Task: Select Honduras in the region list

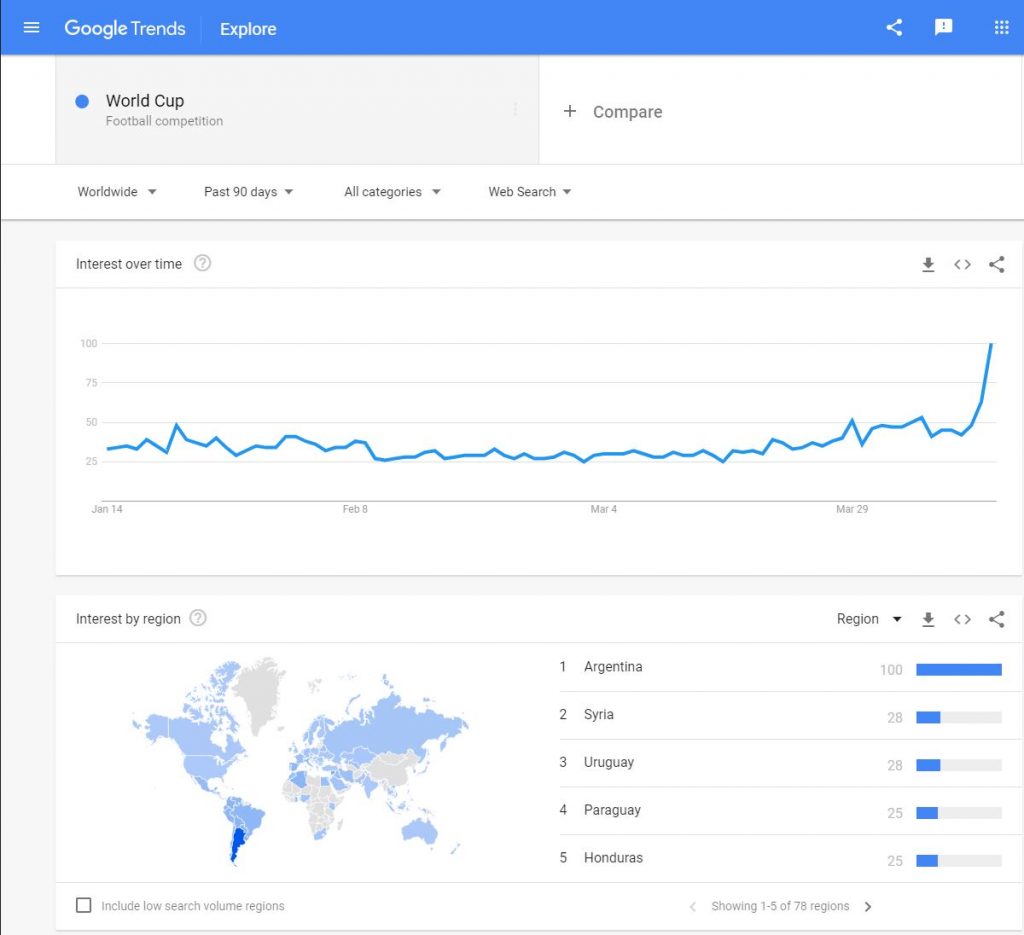Action: click(613, 857)
